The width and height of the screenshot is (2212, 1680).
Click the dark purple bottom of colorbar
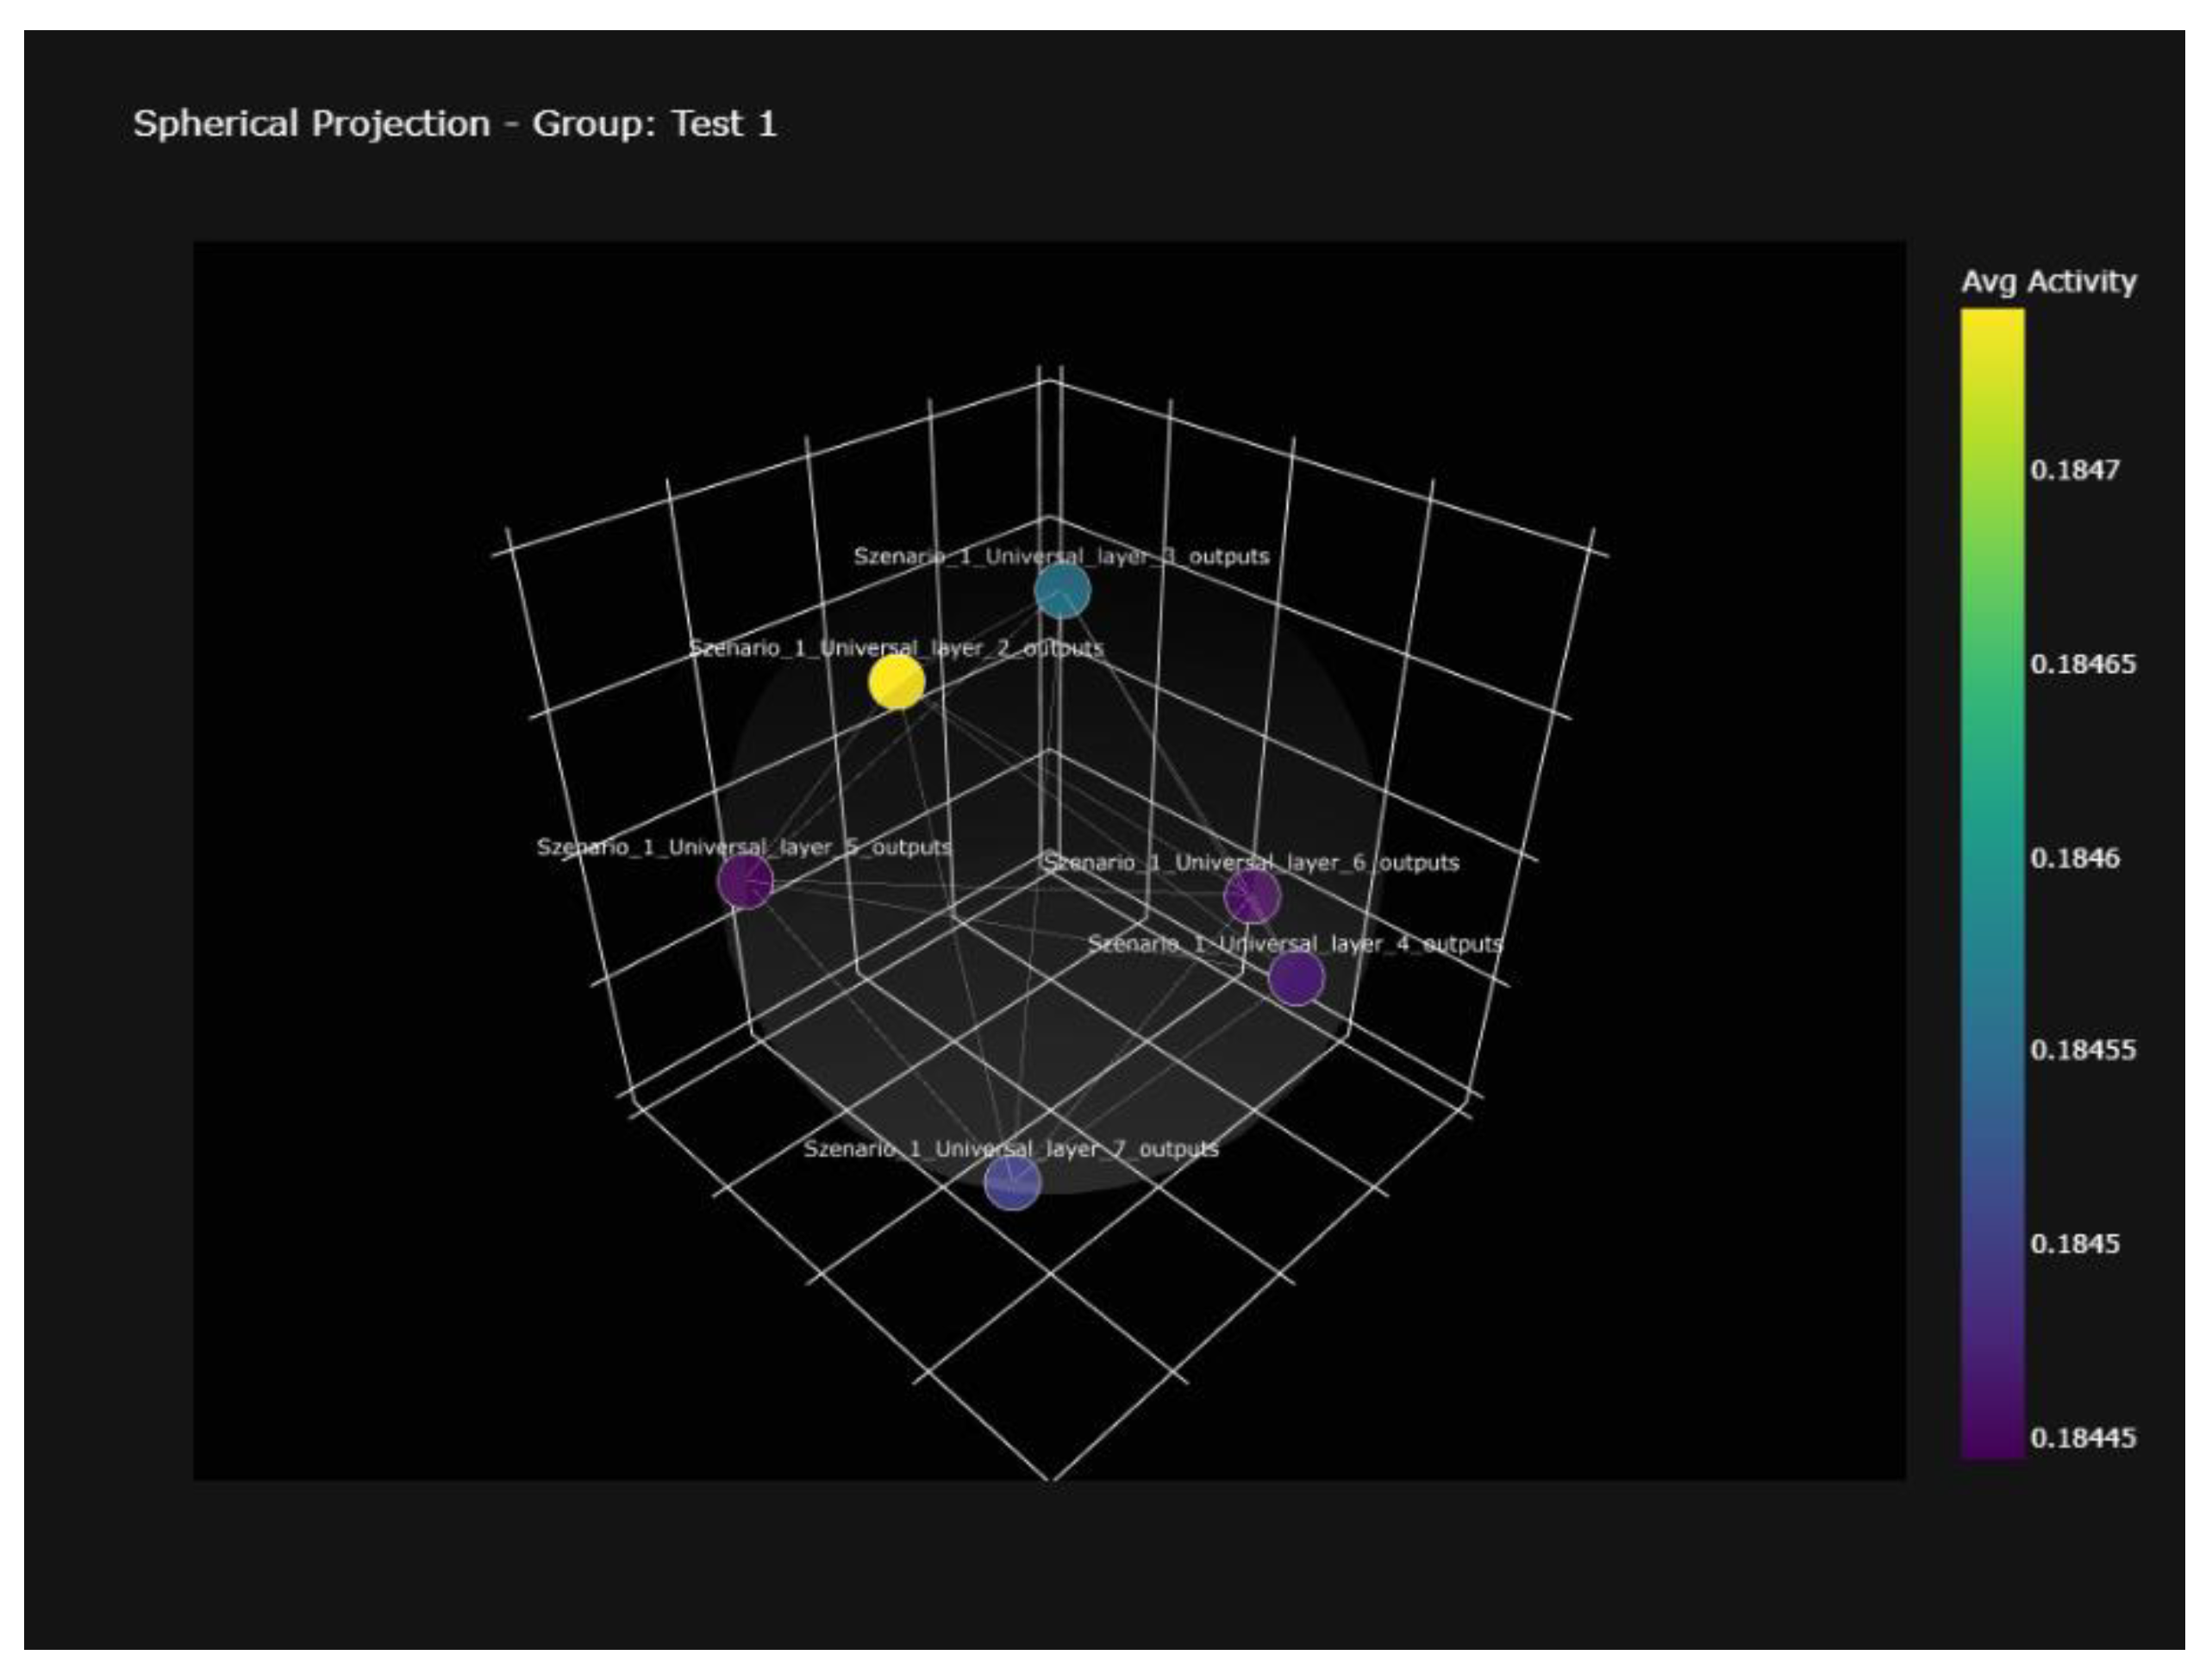click(x=1992, y=1445)
